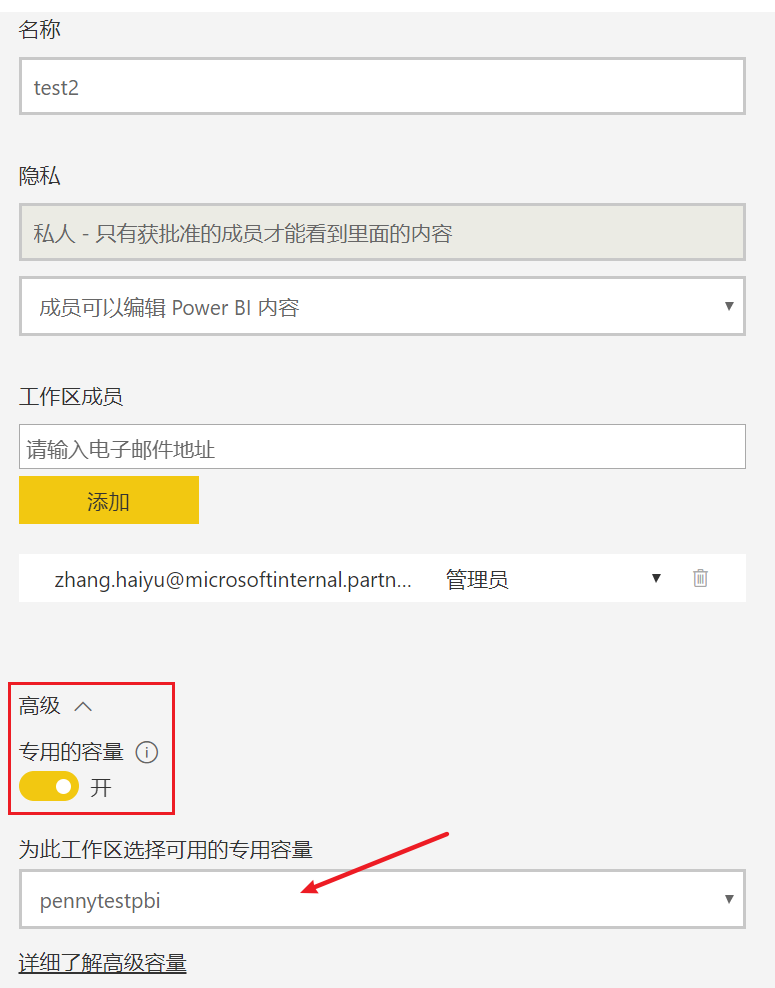Click the info icon beside 专用的容量
The width and height of the screenshot is (775, 988).
[147, 753]
